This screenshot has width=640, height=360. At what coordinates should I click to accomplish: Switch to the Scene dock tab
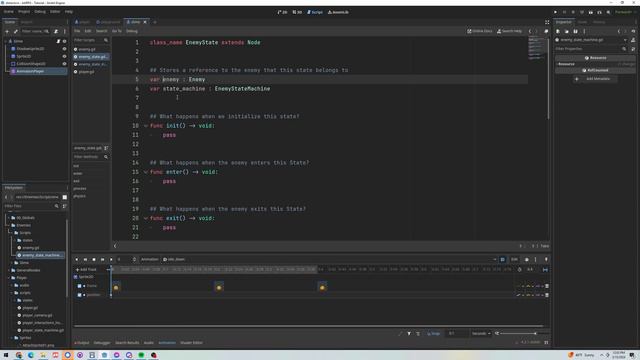(x=10, y=22)
